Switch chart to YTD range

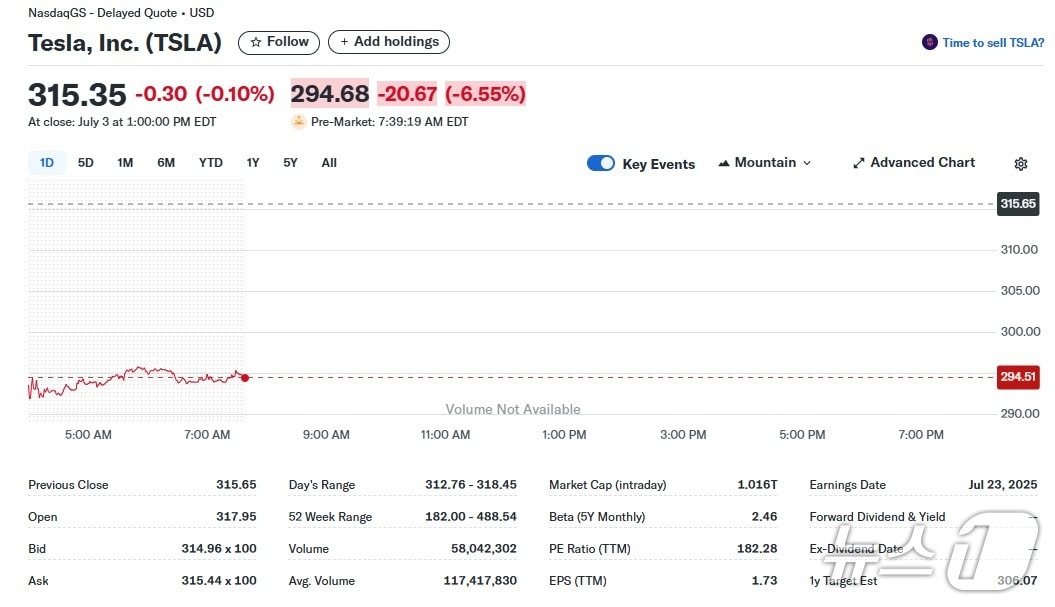click(x=210, y=163)
